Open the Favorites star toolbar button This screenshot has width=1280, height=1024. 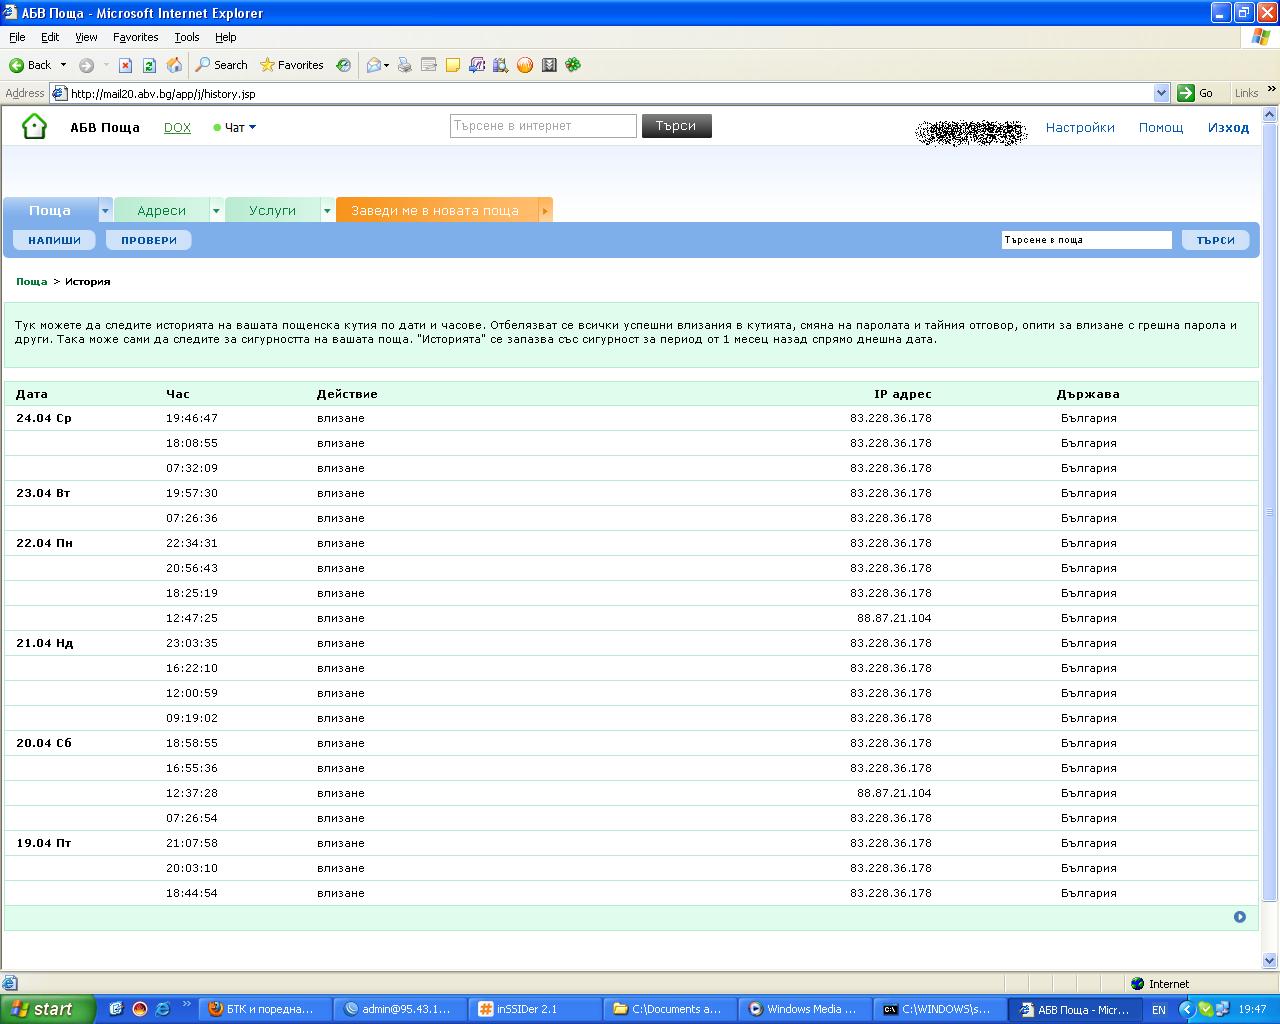pos(291,65)
